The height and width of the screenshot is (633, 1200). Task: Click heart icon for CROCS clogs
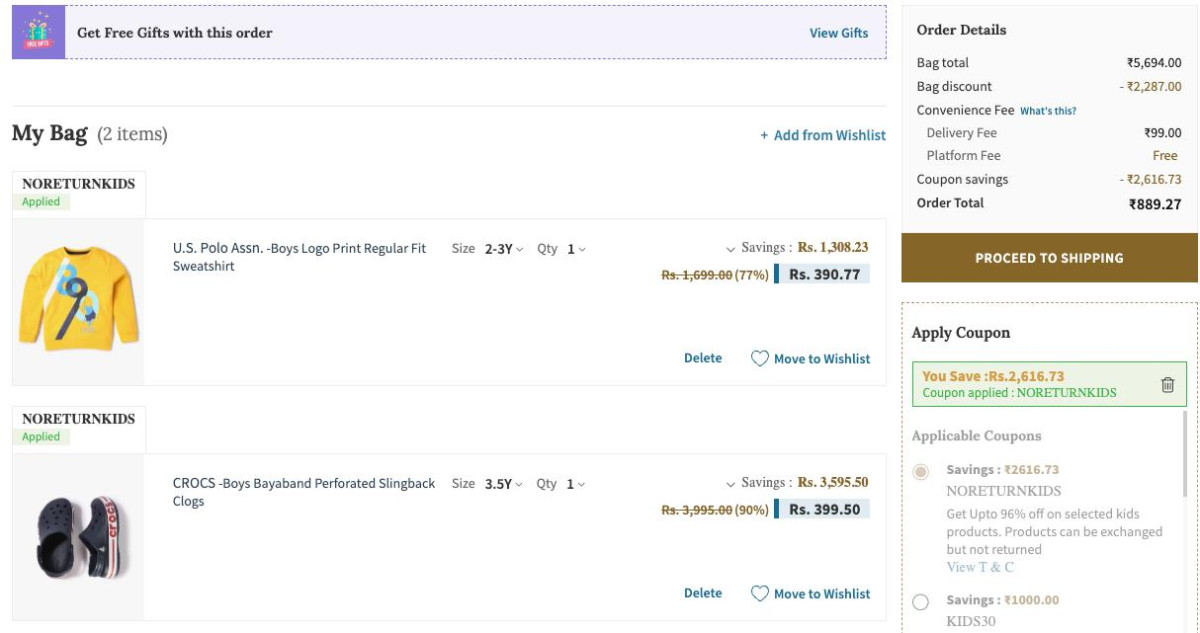[760, 594]
